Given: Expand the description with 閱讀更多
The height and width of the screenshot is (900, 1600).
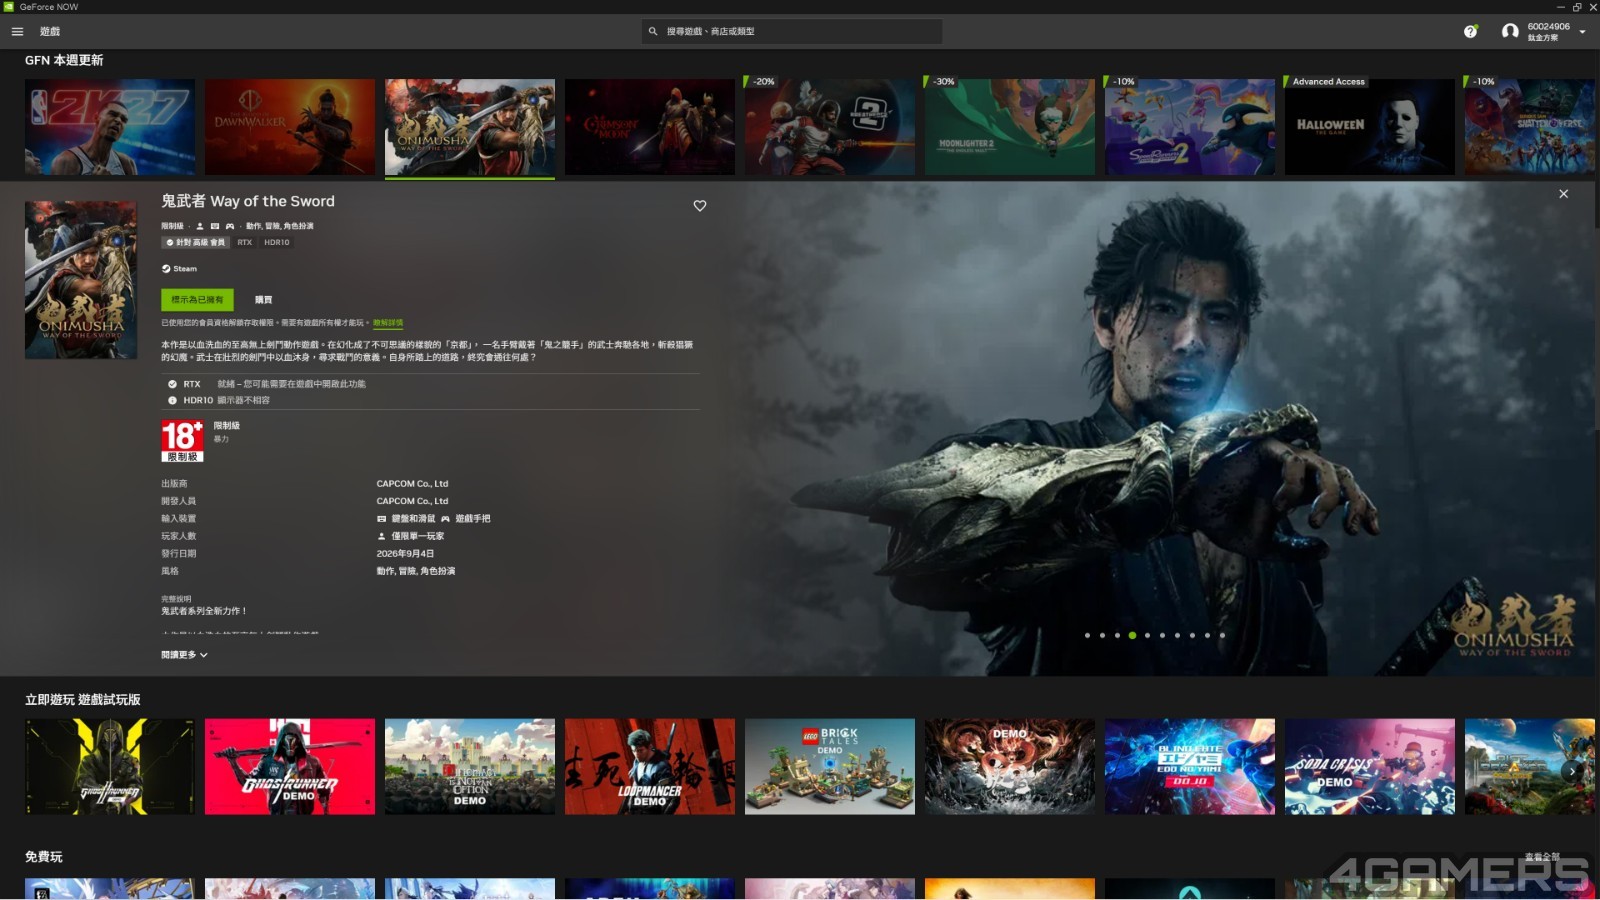Looking at the screenshot, I should click(184, 655).
